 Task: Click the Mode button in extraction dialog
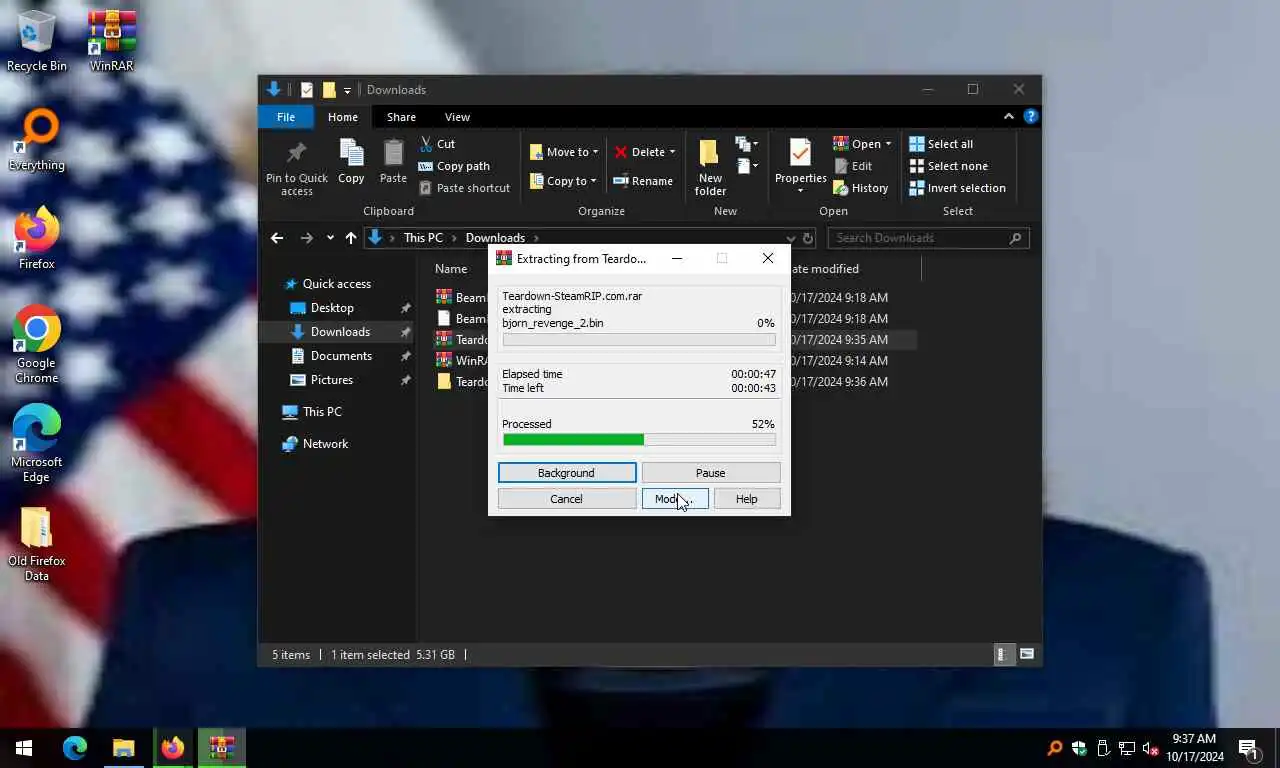[675, 499]
